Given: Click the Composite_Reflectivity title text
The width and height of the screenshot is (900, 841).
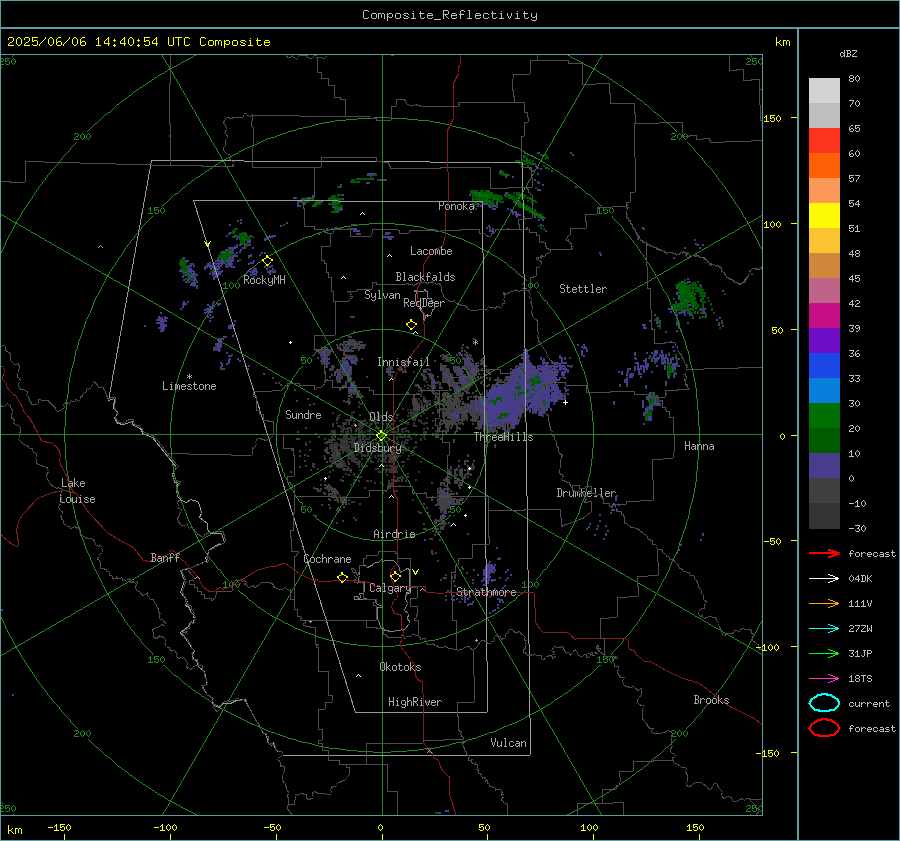Looking at the screenshot, I should tap(450, 15).
